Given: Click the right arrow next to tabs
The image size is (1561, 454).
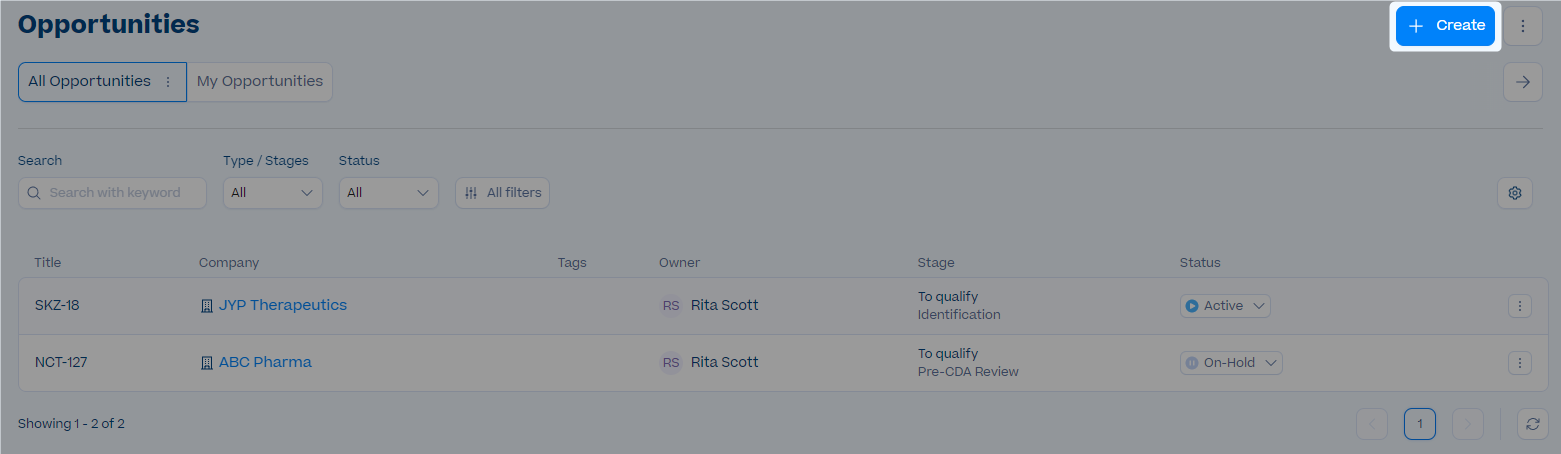Looking at the screenshot, I should coord(1523,82).
